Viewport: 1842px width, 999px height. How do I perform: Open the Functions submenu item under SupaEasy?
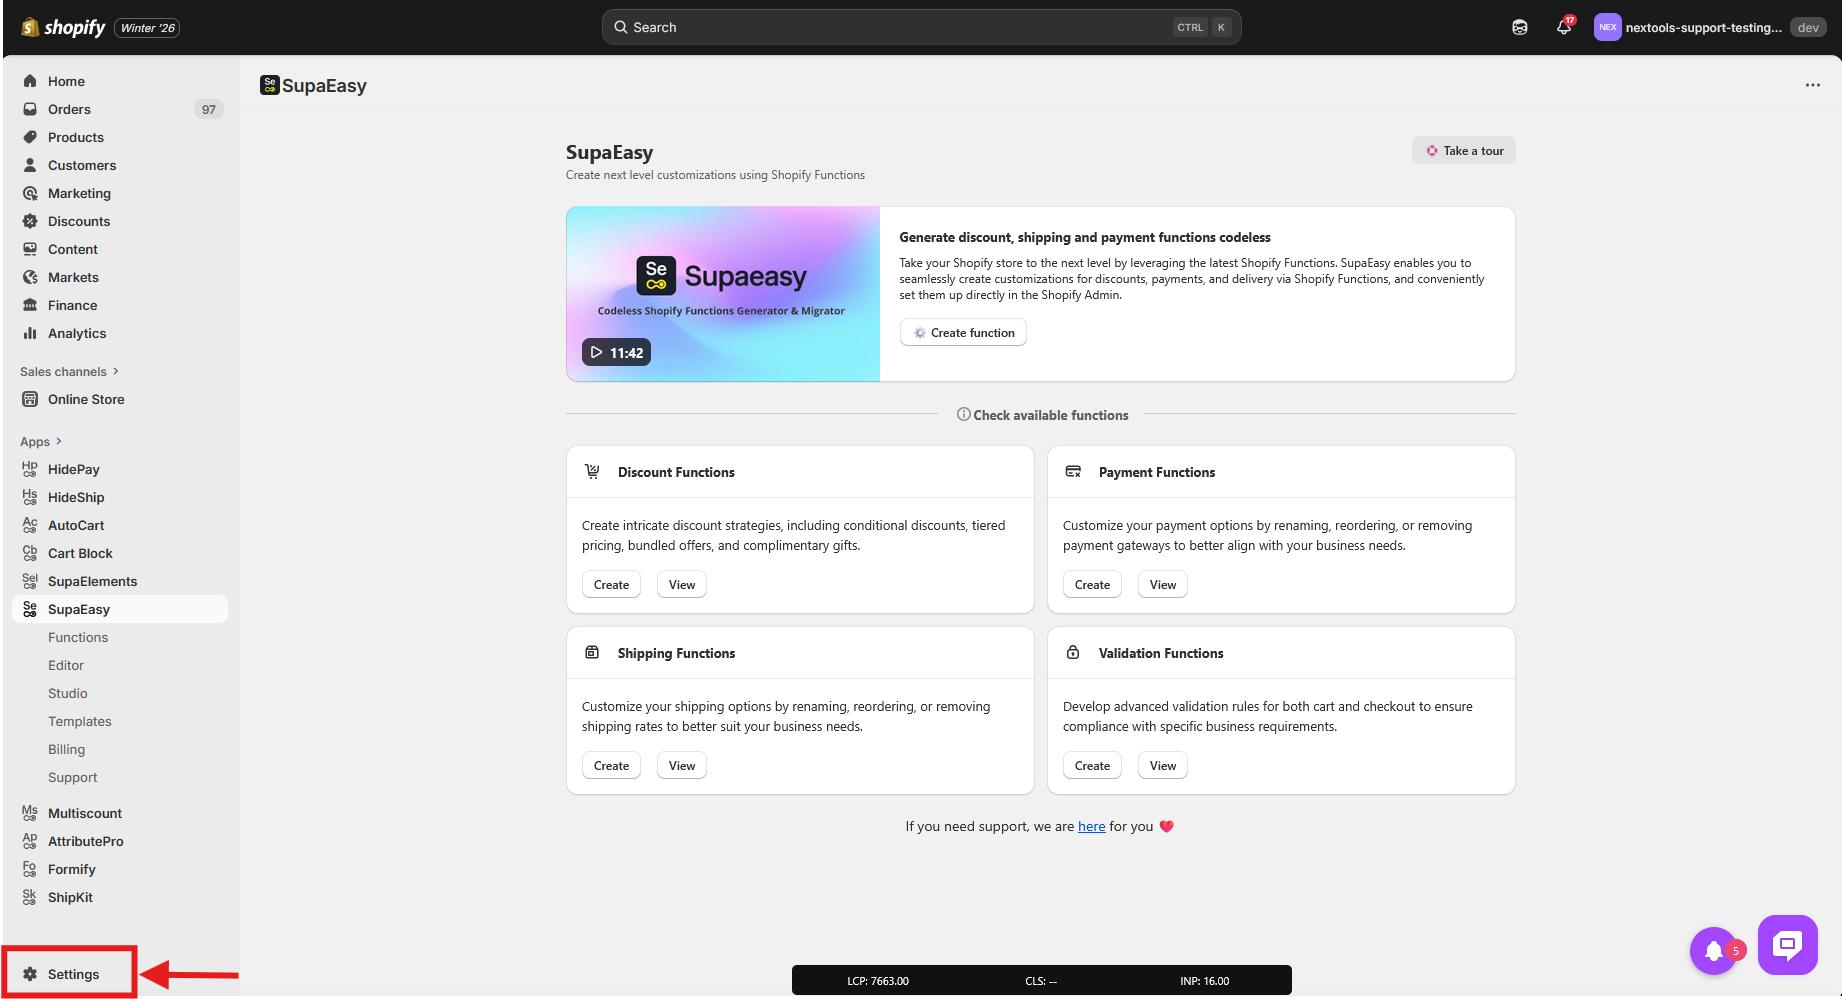78,637
